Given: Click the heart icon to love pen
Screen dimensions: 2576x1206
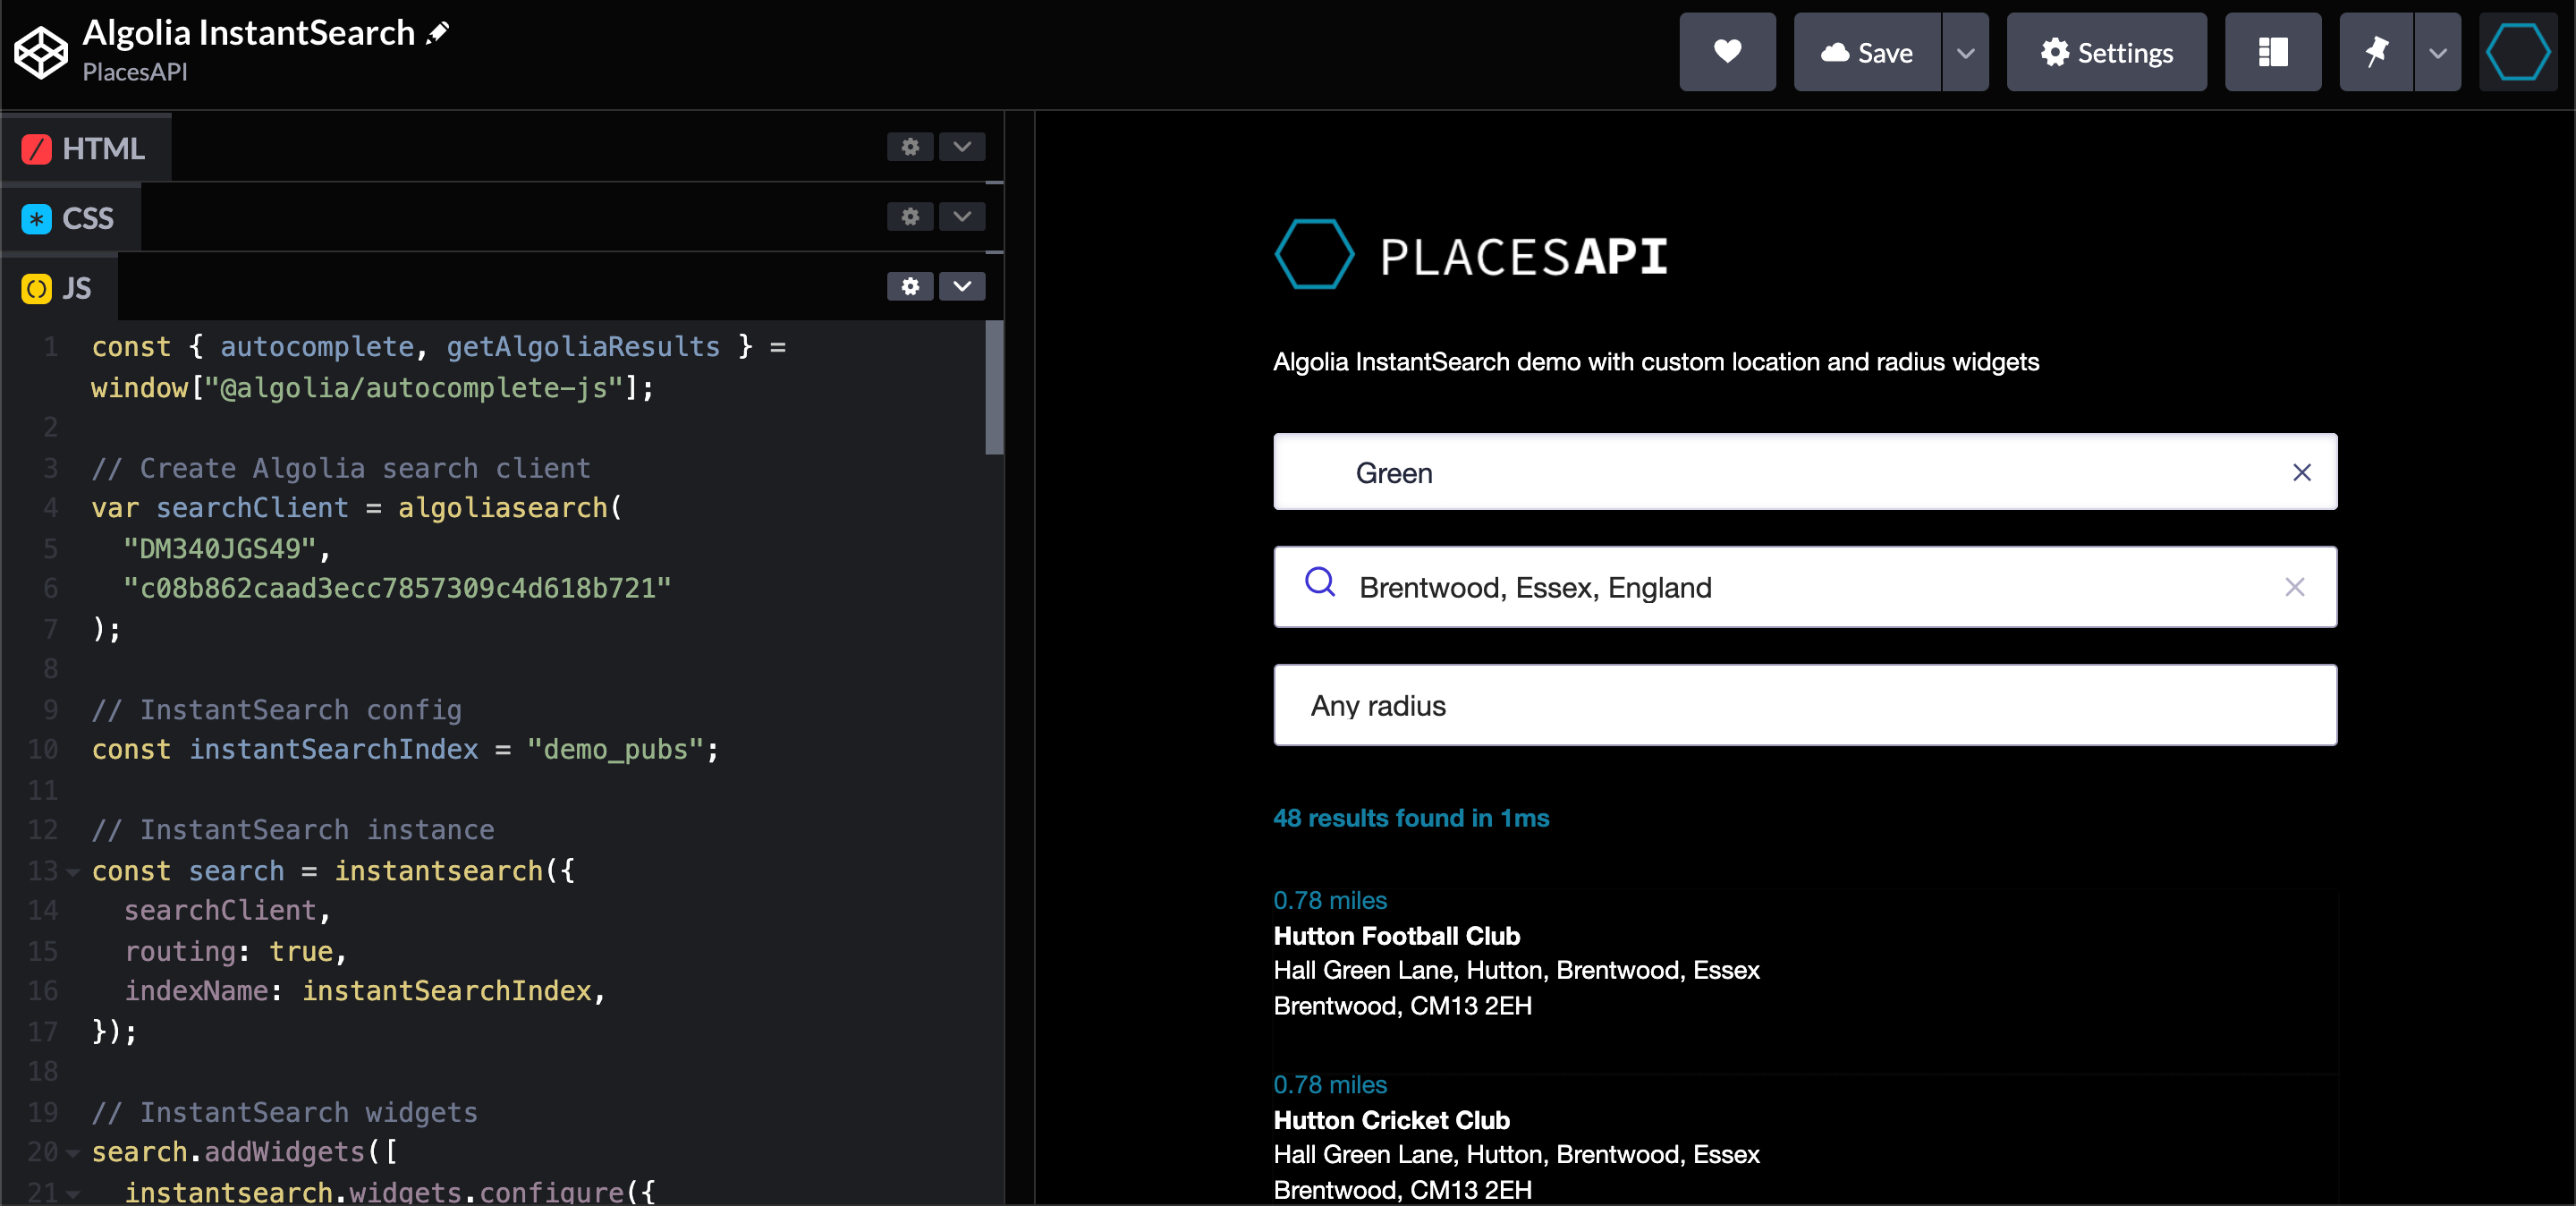Looking at the screenshot, I should tap(1727, 52).
